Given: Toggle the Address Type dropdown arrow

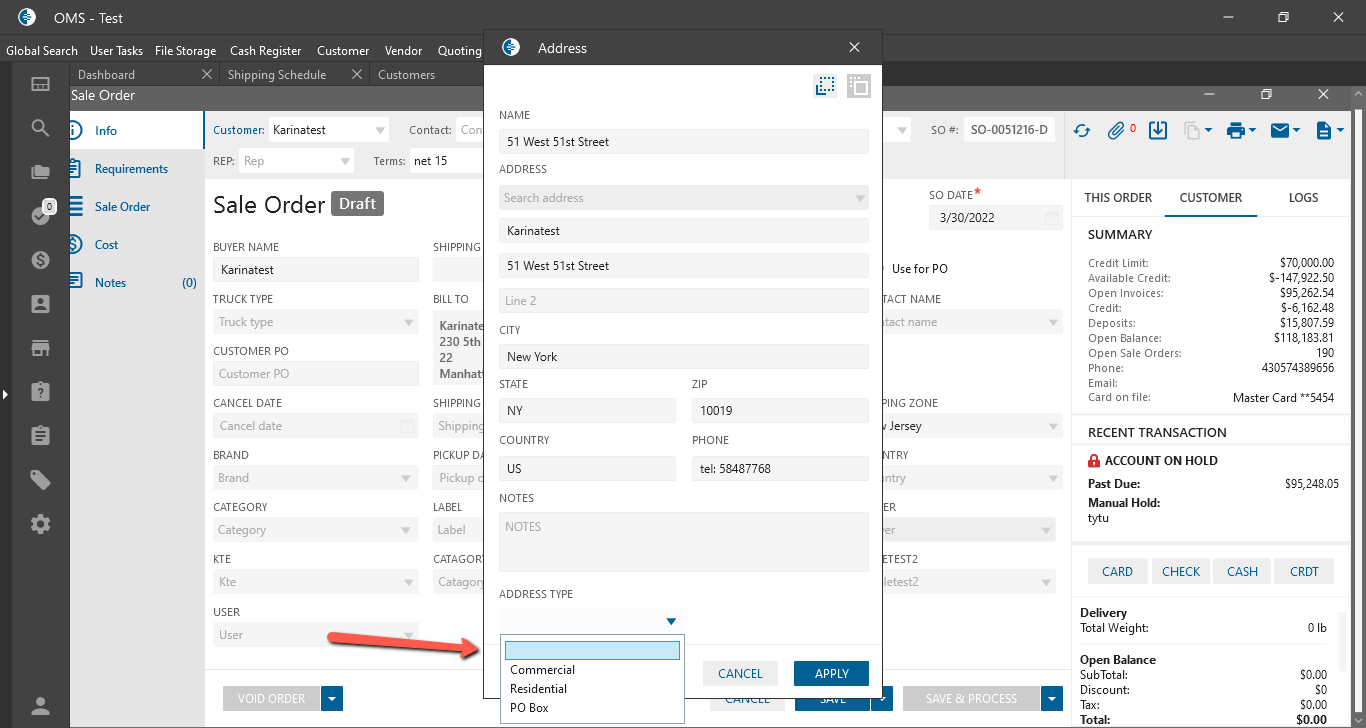Looking at the screenshot, I should point(671,621).
